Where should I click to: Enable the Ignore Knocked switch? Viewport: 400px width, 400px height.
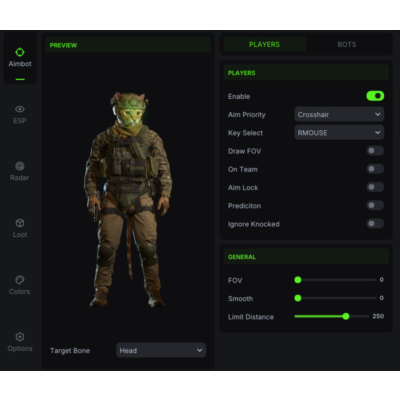click(x=375, y=223)
